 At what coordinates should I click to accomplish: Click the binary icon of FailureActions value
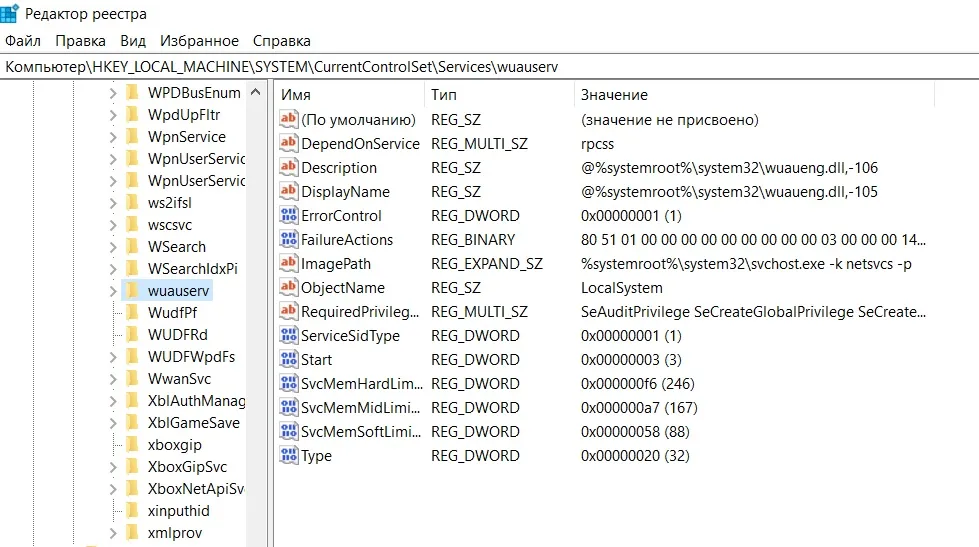point(288,239)
